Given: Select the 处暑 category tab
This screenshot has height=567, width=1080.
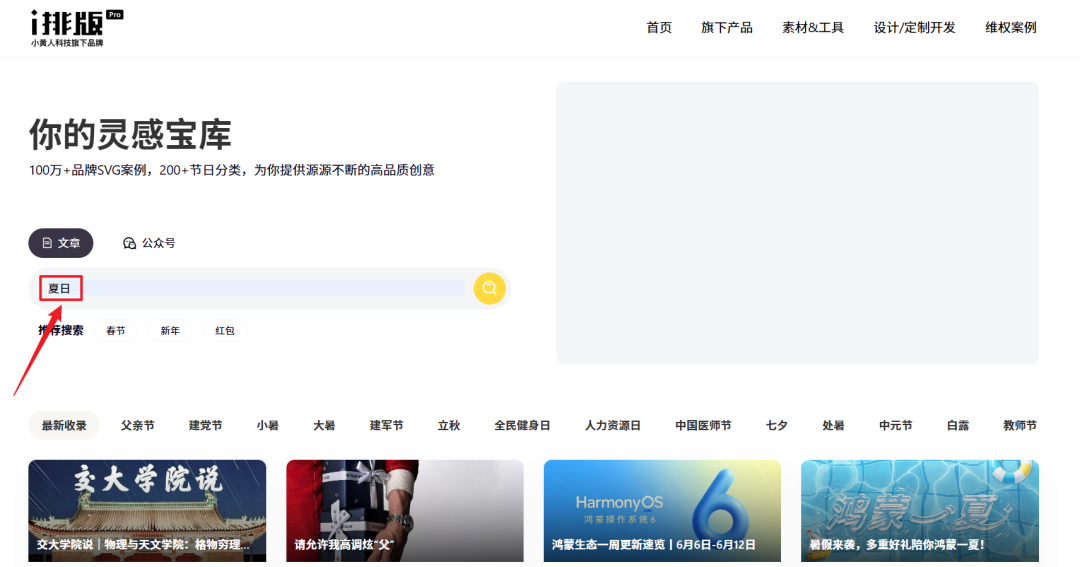Looking at the screenshot, I should pos(833,426).
